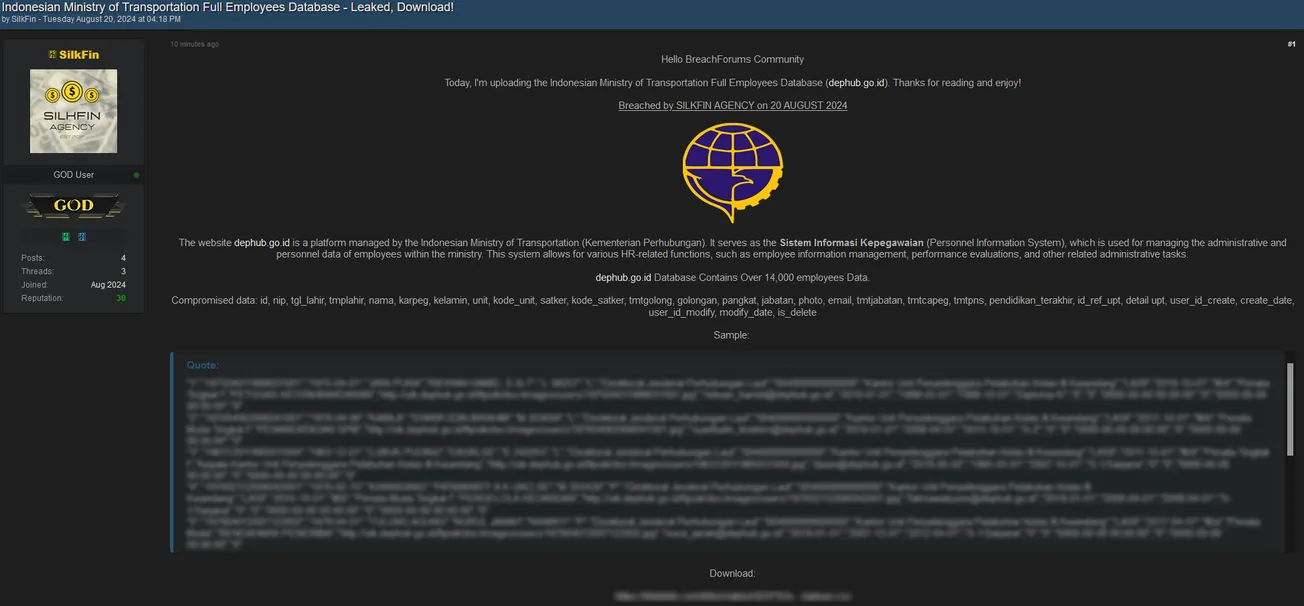
Task: Click the quote box vertical scrollbar
Action: click(1289, 400)
